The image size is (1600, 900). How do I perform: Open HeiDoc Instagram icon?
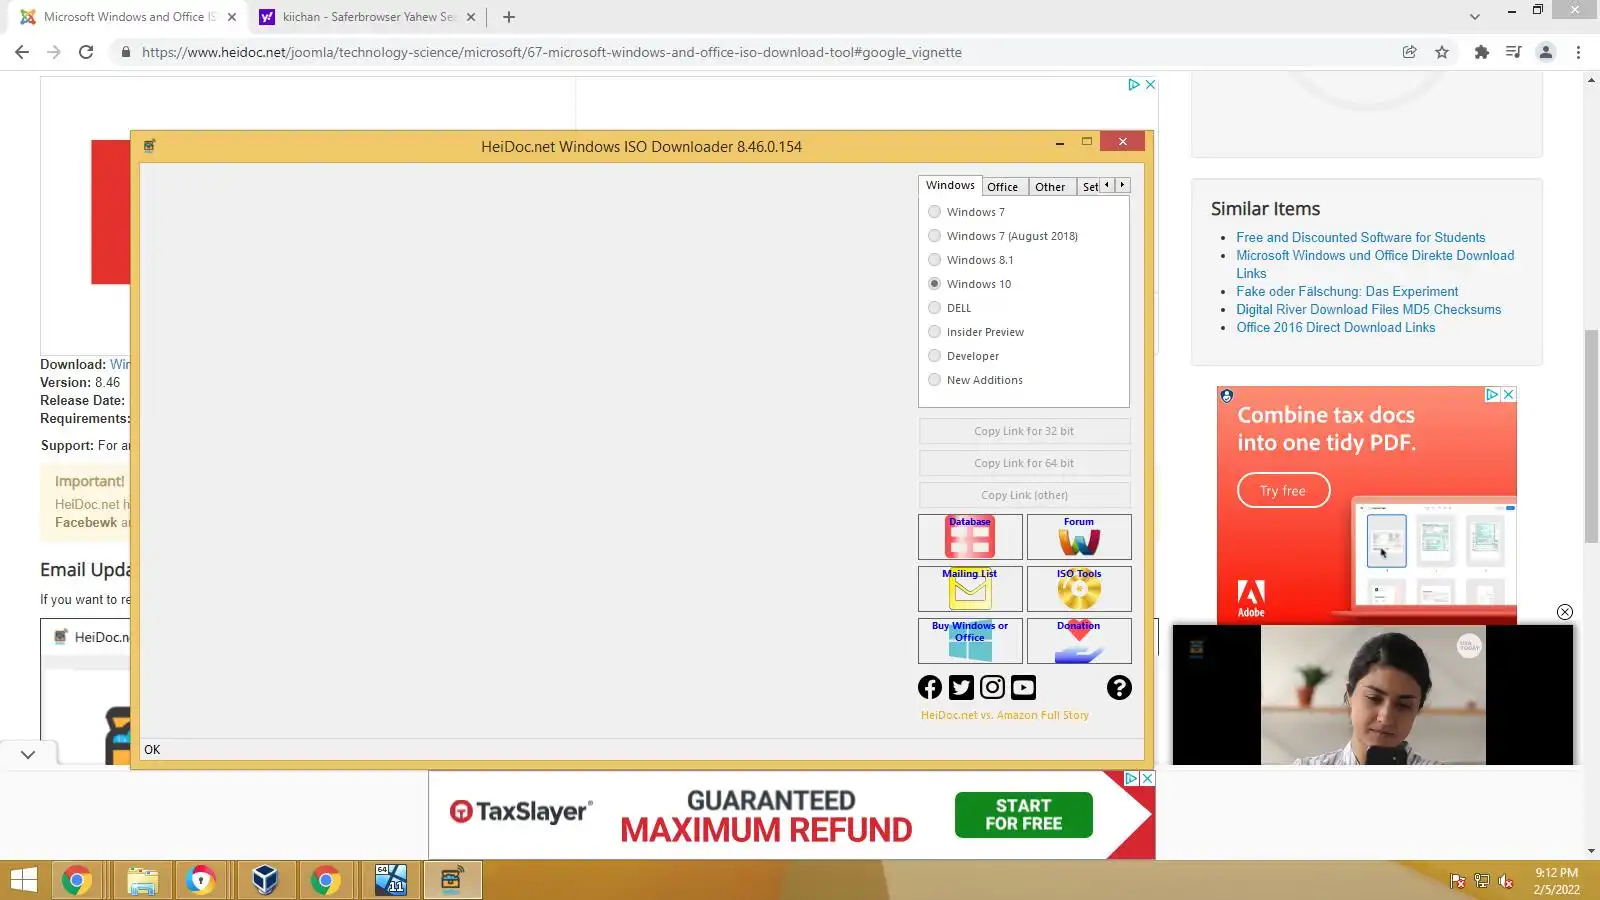(x=992, y=687)
